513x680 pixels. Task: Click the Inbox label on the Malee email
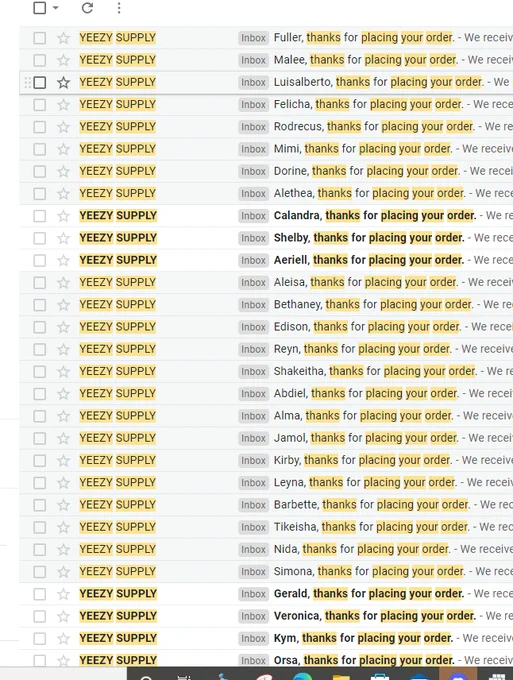coord(253,60)
